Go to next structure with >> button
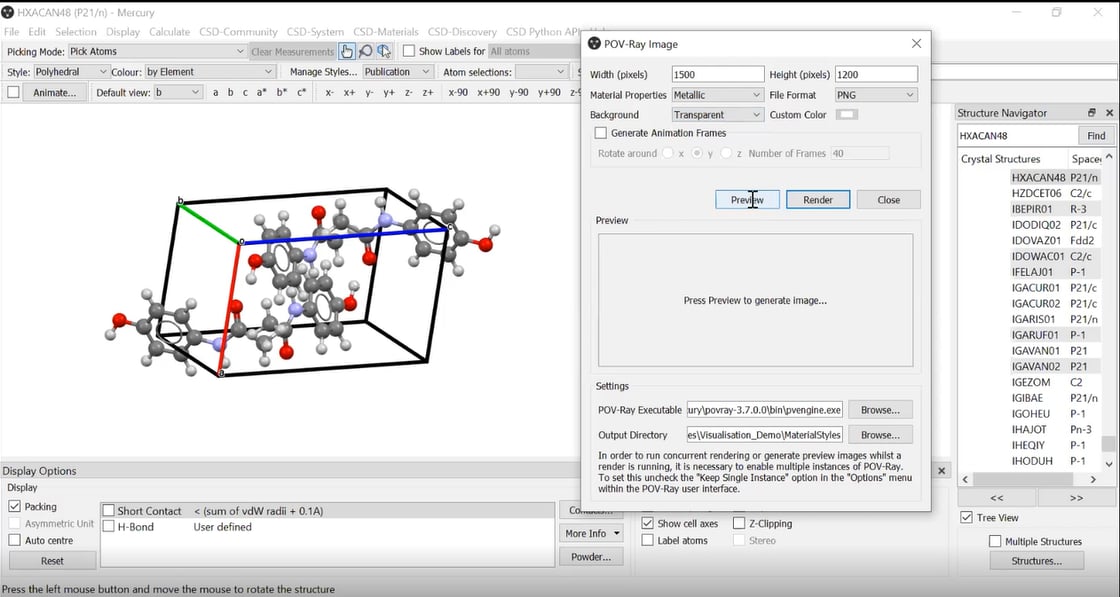This screenshot has width=1120, height=597. click(1076, 497)
